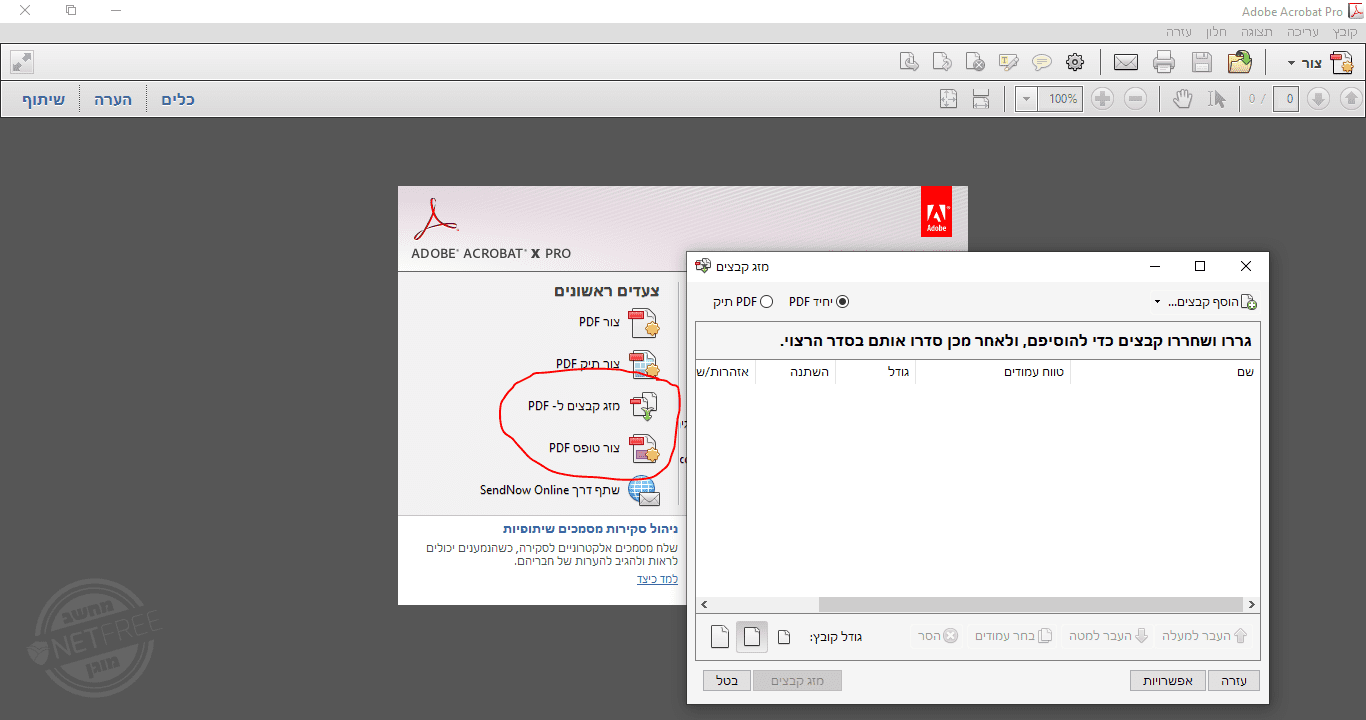This screenshot has height=720, width=1366.
Task: Select the Hand tool in the toolbar
Action: [1182, 98]
